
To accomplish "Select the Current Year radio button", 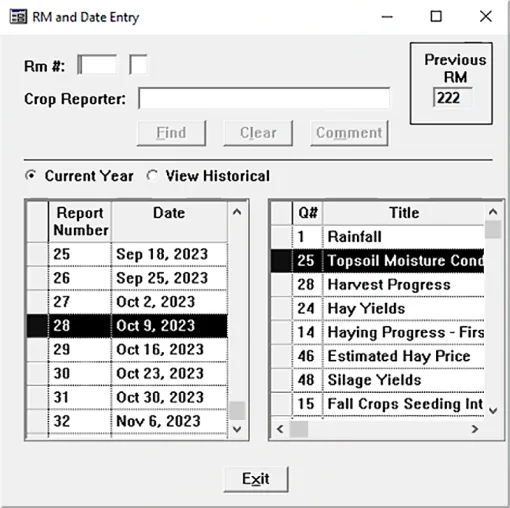I will pos(31,175).
